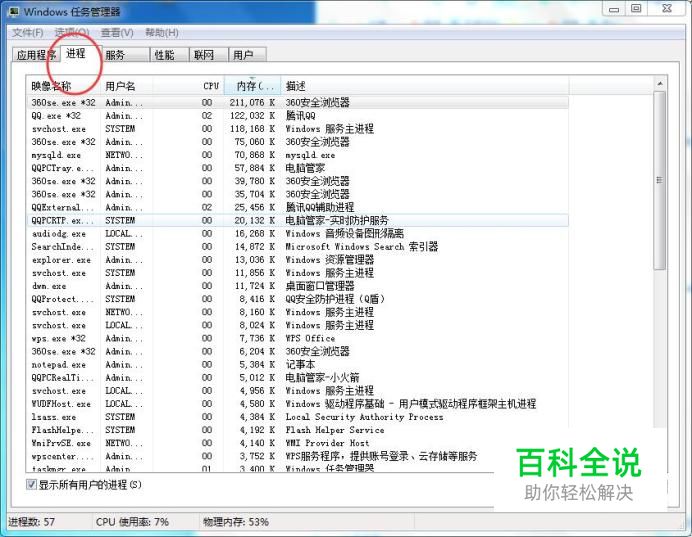Click the Task Manager title bar icon

[14, 11]
